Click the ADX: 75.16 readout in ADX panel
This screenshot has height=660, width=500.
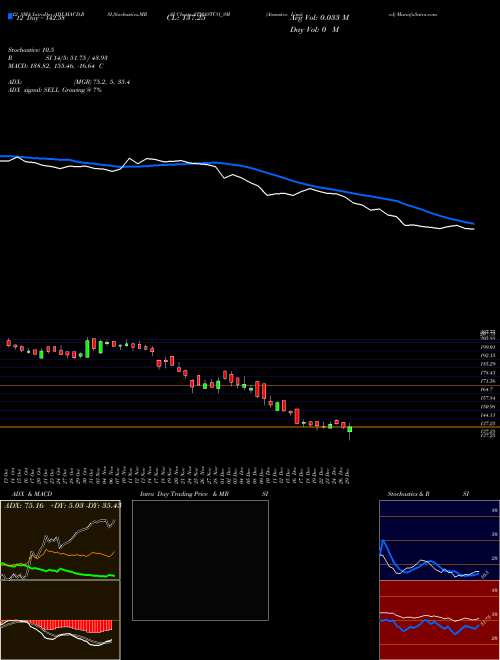(x=24, y=506)
